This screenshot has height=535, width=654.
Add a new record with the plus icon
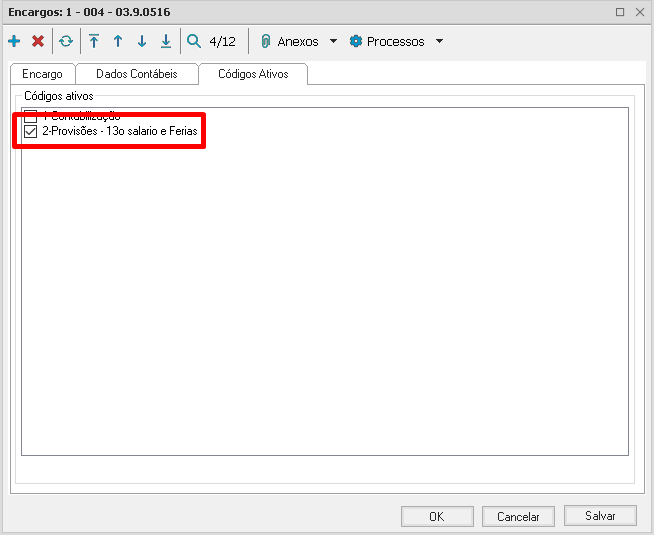point(14,41)
